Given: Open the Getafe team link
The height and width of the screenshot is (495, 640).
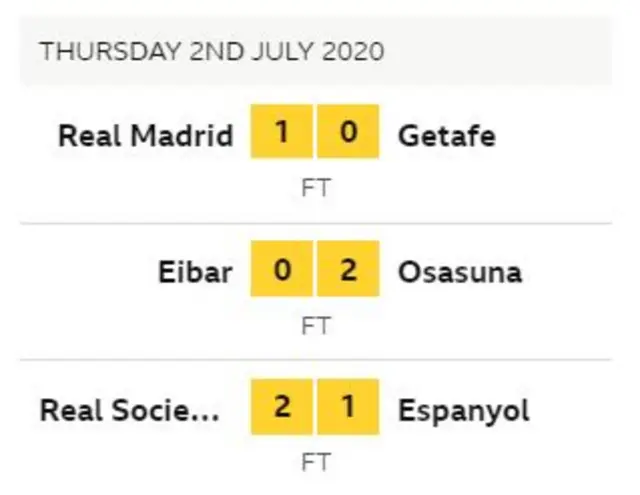Looking at the screenshot, I should pos(446,135).
